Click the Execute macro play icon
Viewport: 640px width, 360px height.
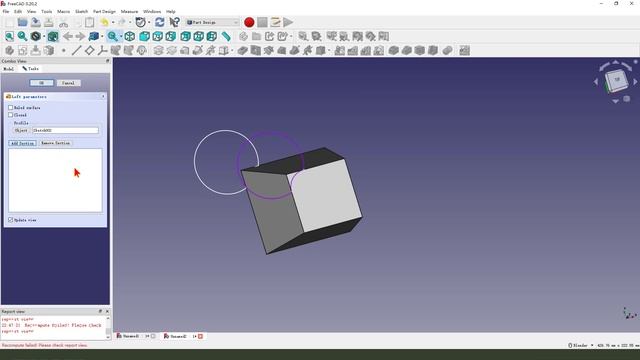[288, 22]
